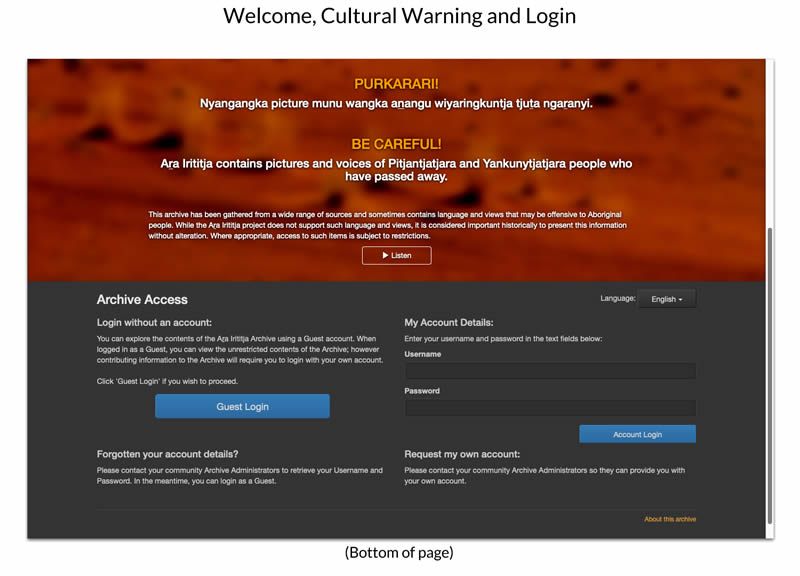This screenshot has height=576, width=800.
Task: Open the English language dropdown
Action: (666, 299)
